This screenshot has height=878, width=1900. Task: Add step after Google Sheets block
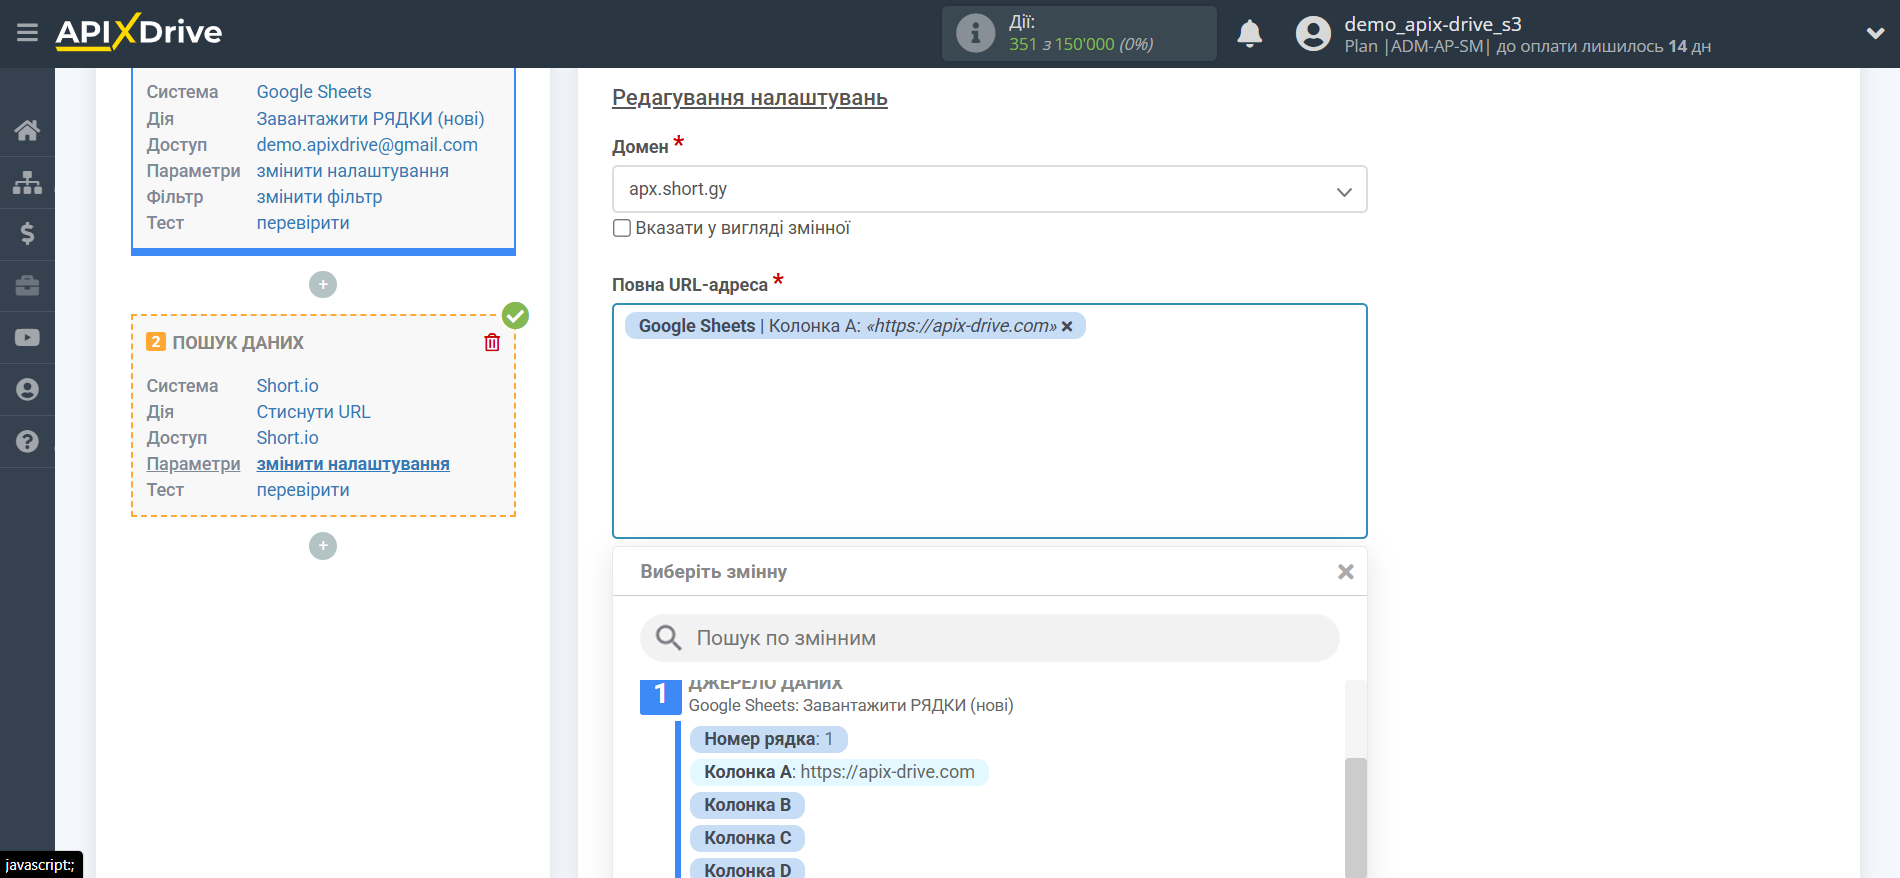[323, 285]
